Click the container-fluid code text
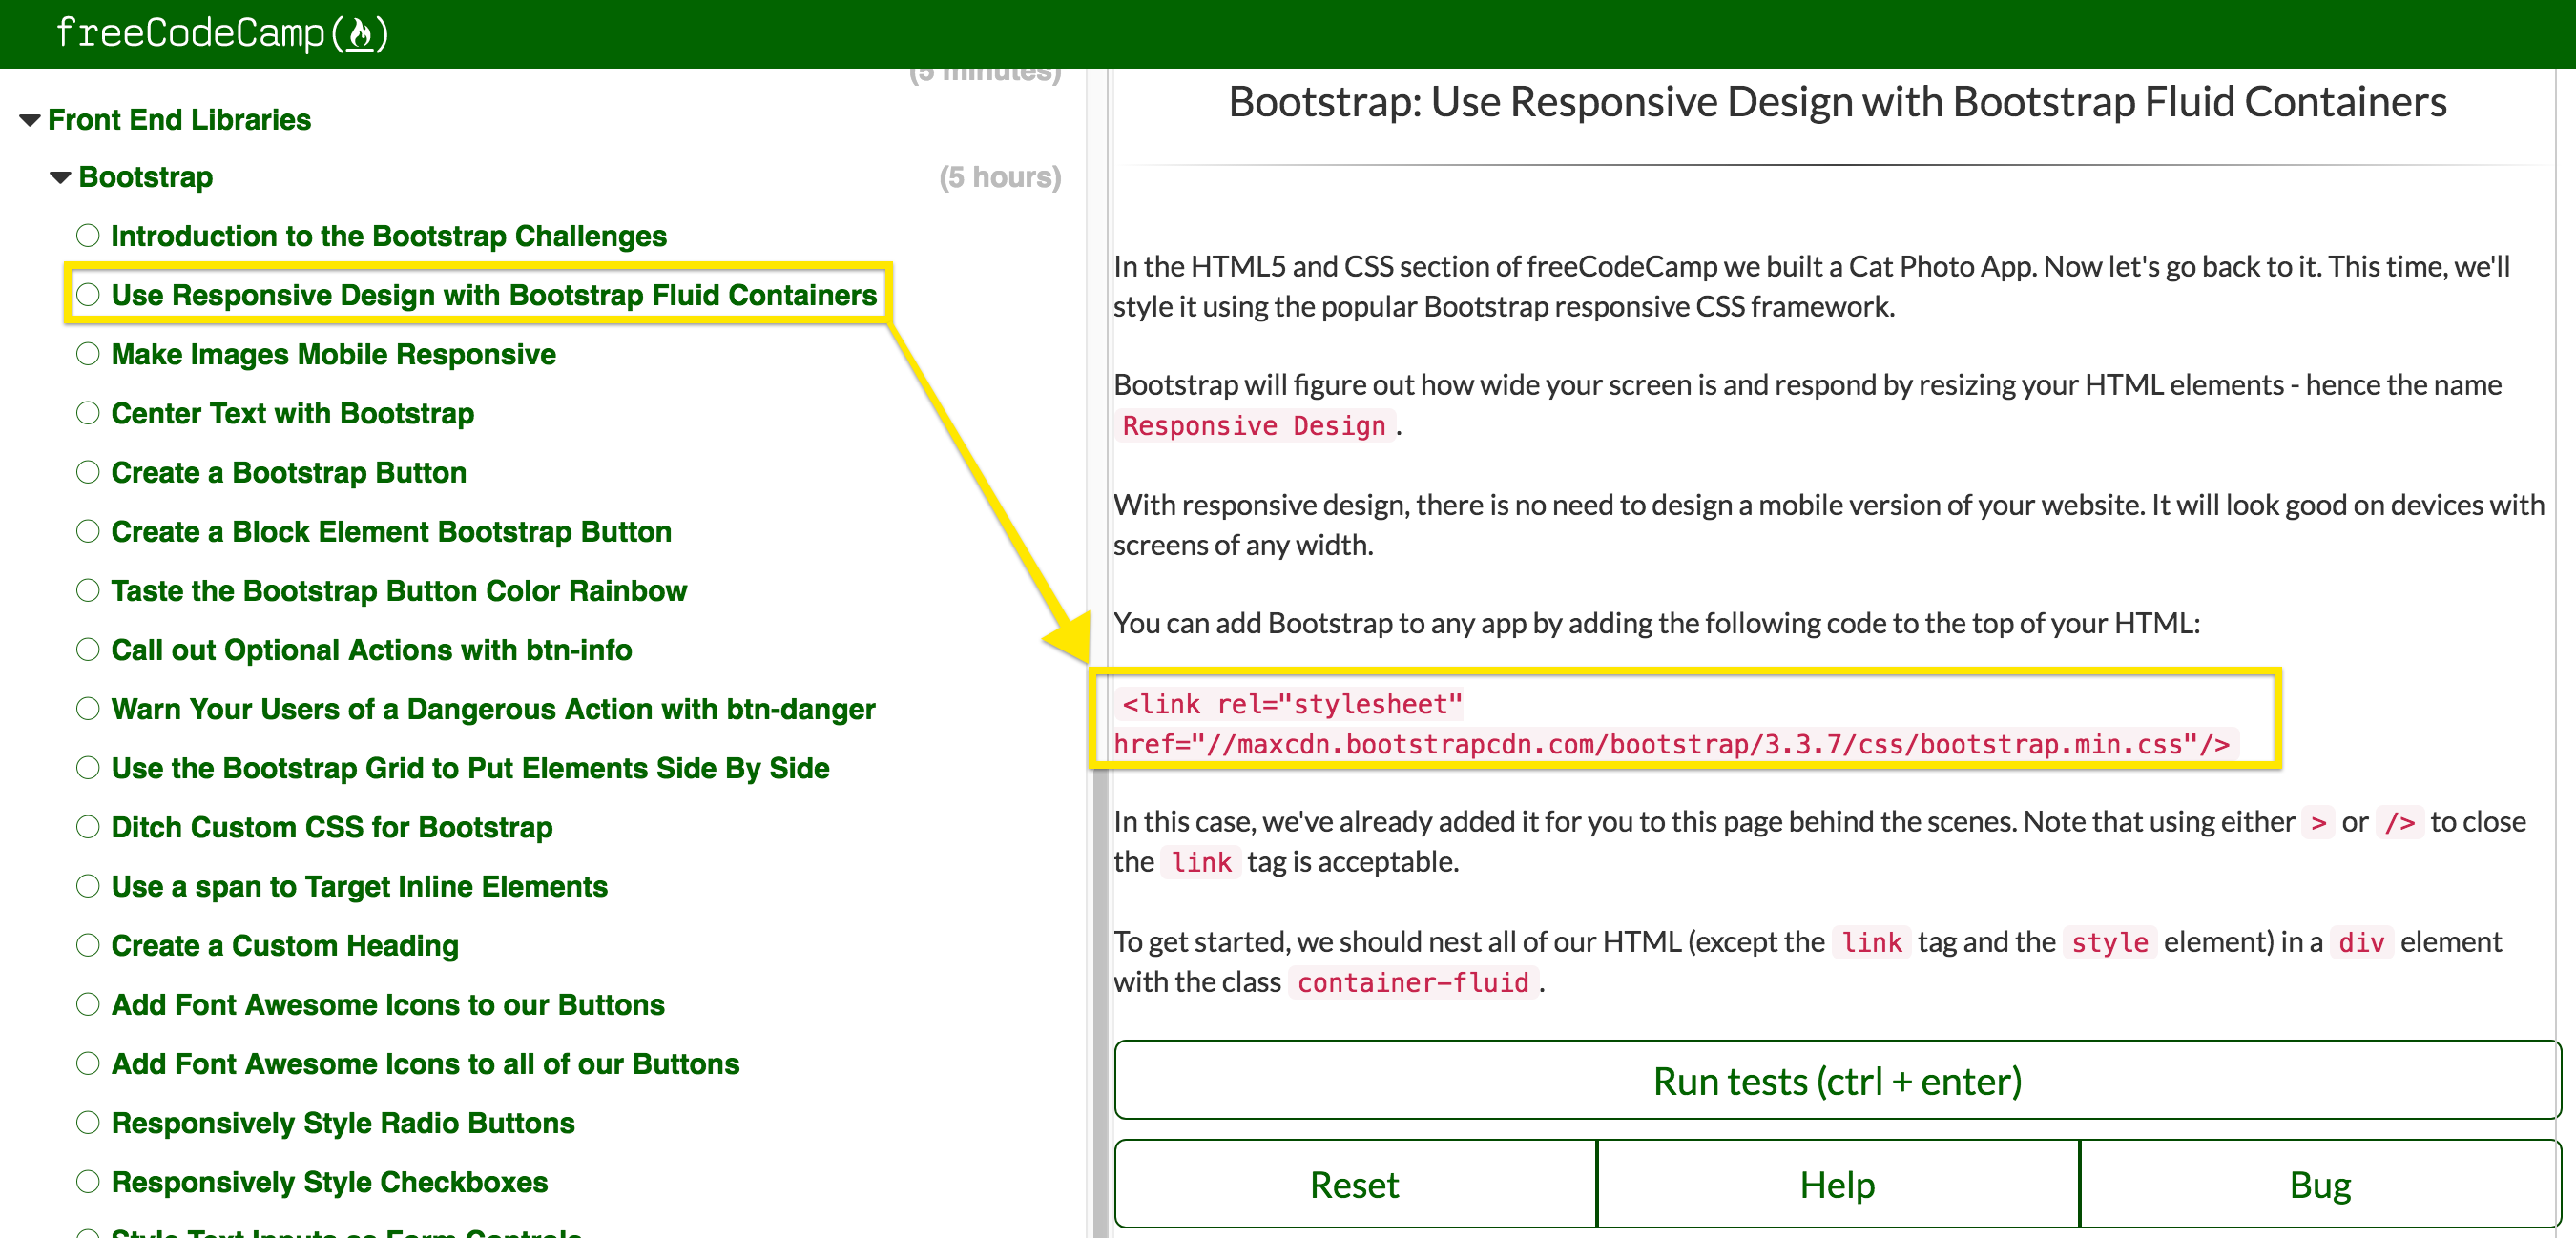This screenshot has height=1238, width=2576. tap(1412, 982)
